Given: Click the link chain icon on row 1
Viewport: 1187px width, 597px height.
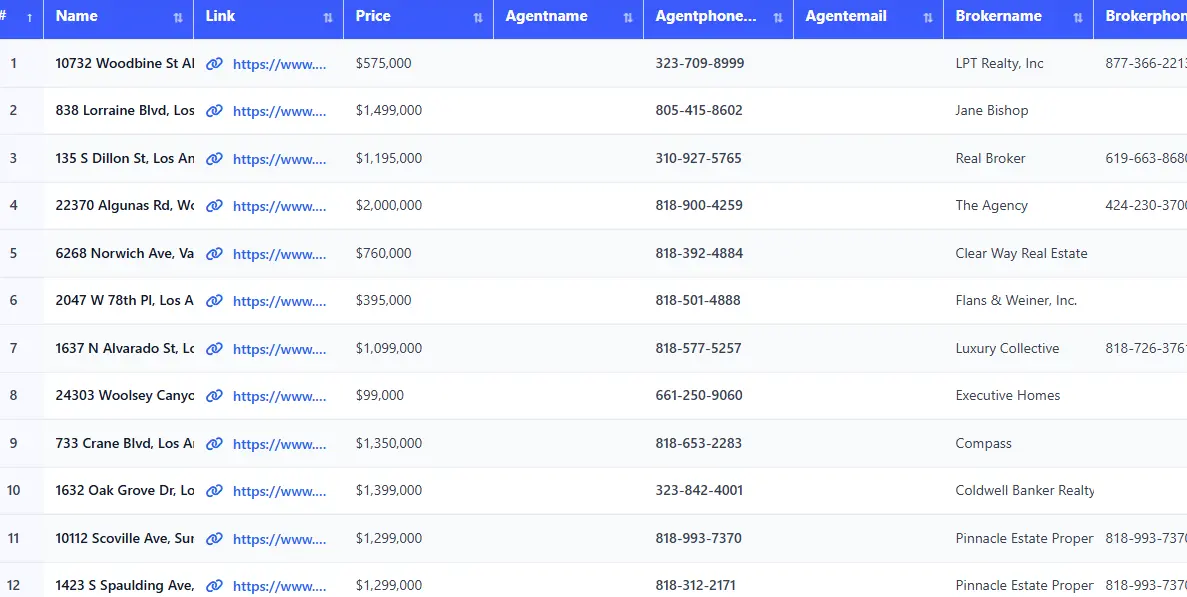Looking at the screenshot, I should click(214, 63).
